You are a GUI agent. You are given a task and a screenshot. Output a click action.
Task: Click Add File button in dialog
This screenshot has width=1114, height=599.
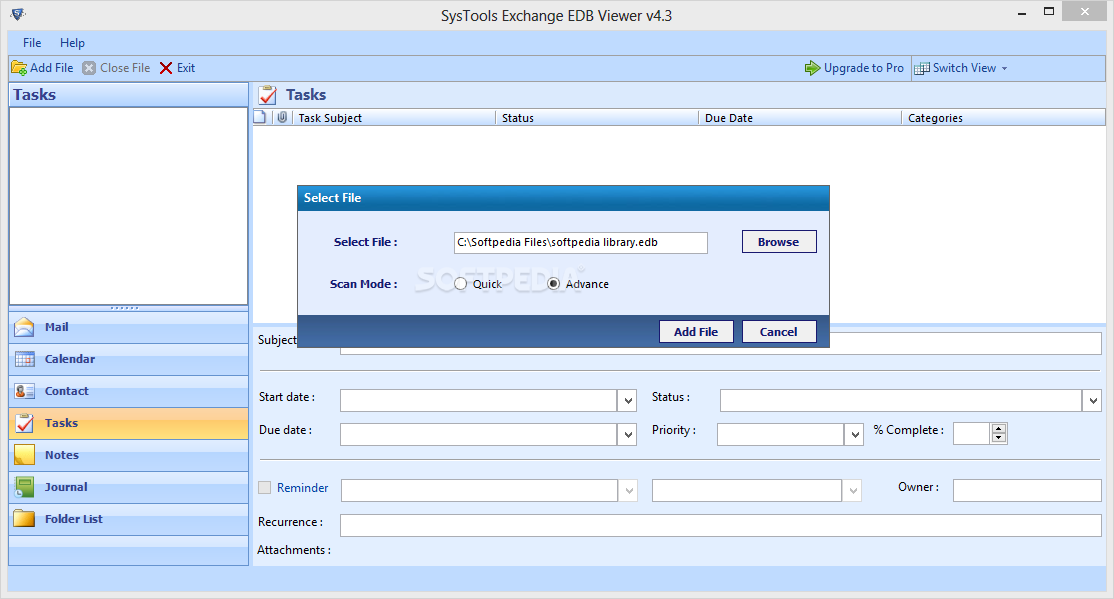(x=696, y=332)
